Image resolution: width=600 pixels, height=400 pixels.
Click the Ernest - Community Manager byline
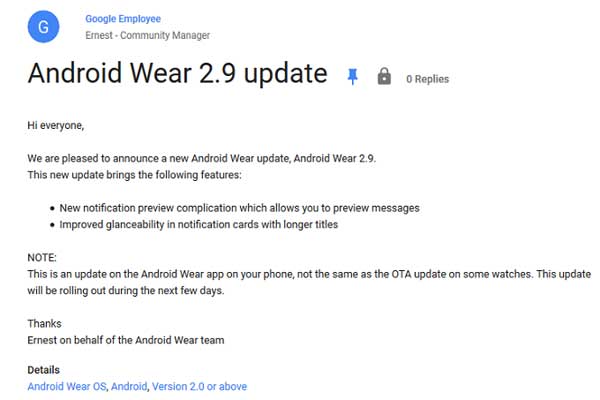[x=147, y=36]
